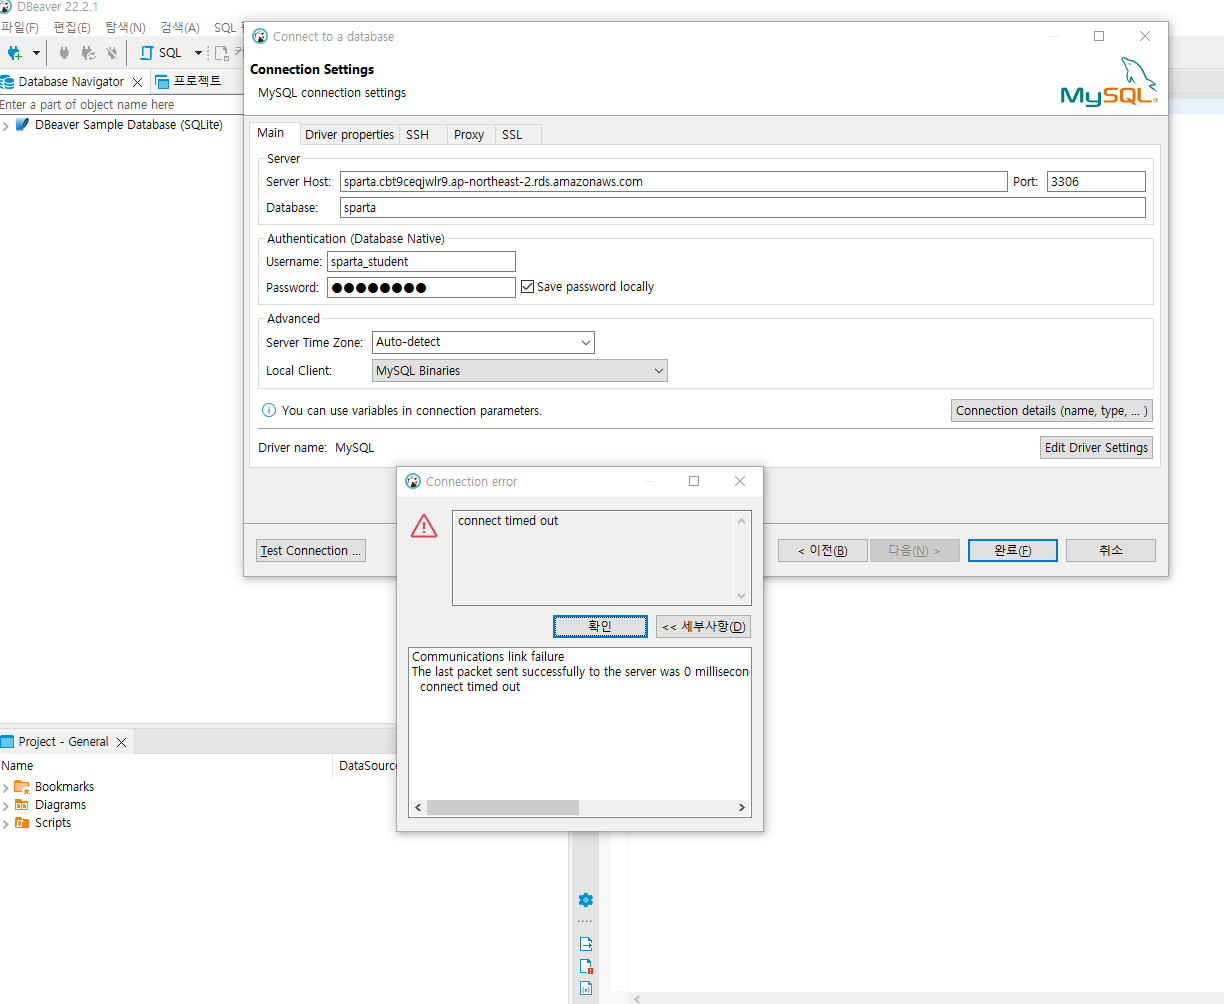Screen dimensions: 1224x1004
Task: Toggle the Save password locally checkbox
Action: tap(528, 287)
